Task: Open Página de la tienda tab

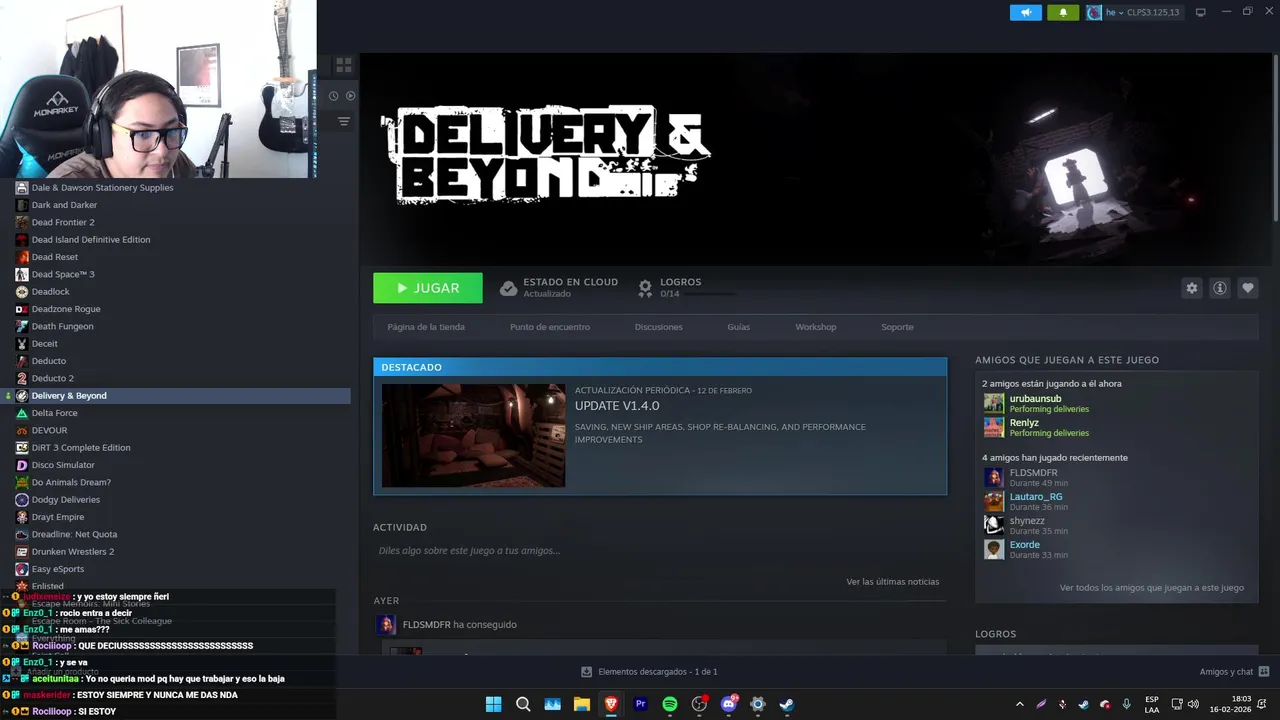Action: 426,327
